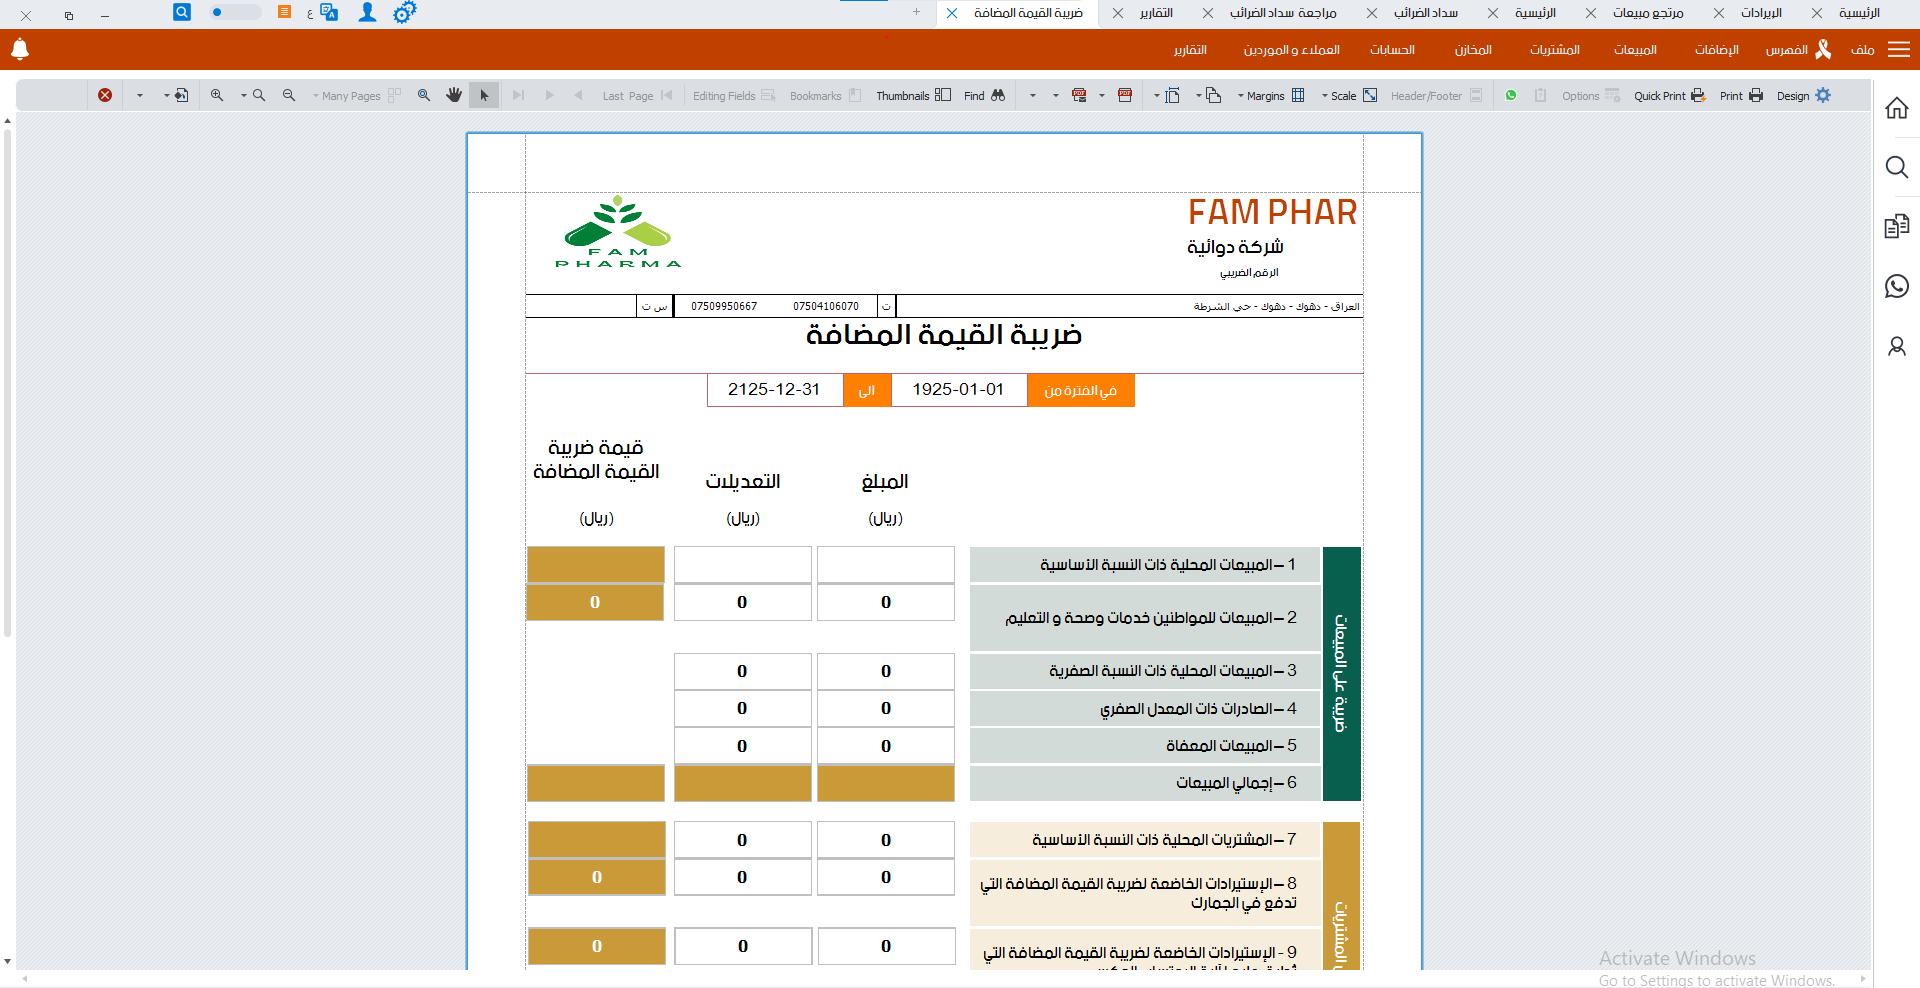This screenshot has width=1920, height=988.
Task: Click the 1925-01-01 start date field
Action: (x=958, y=390)
